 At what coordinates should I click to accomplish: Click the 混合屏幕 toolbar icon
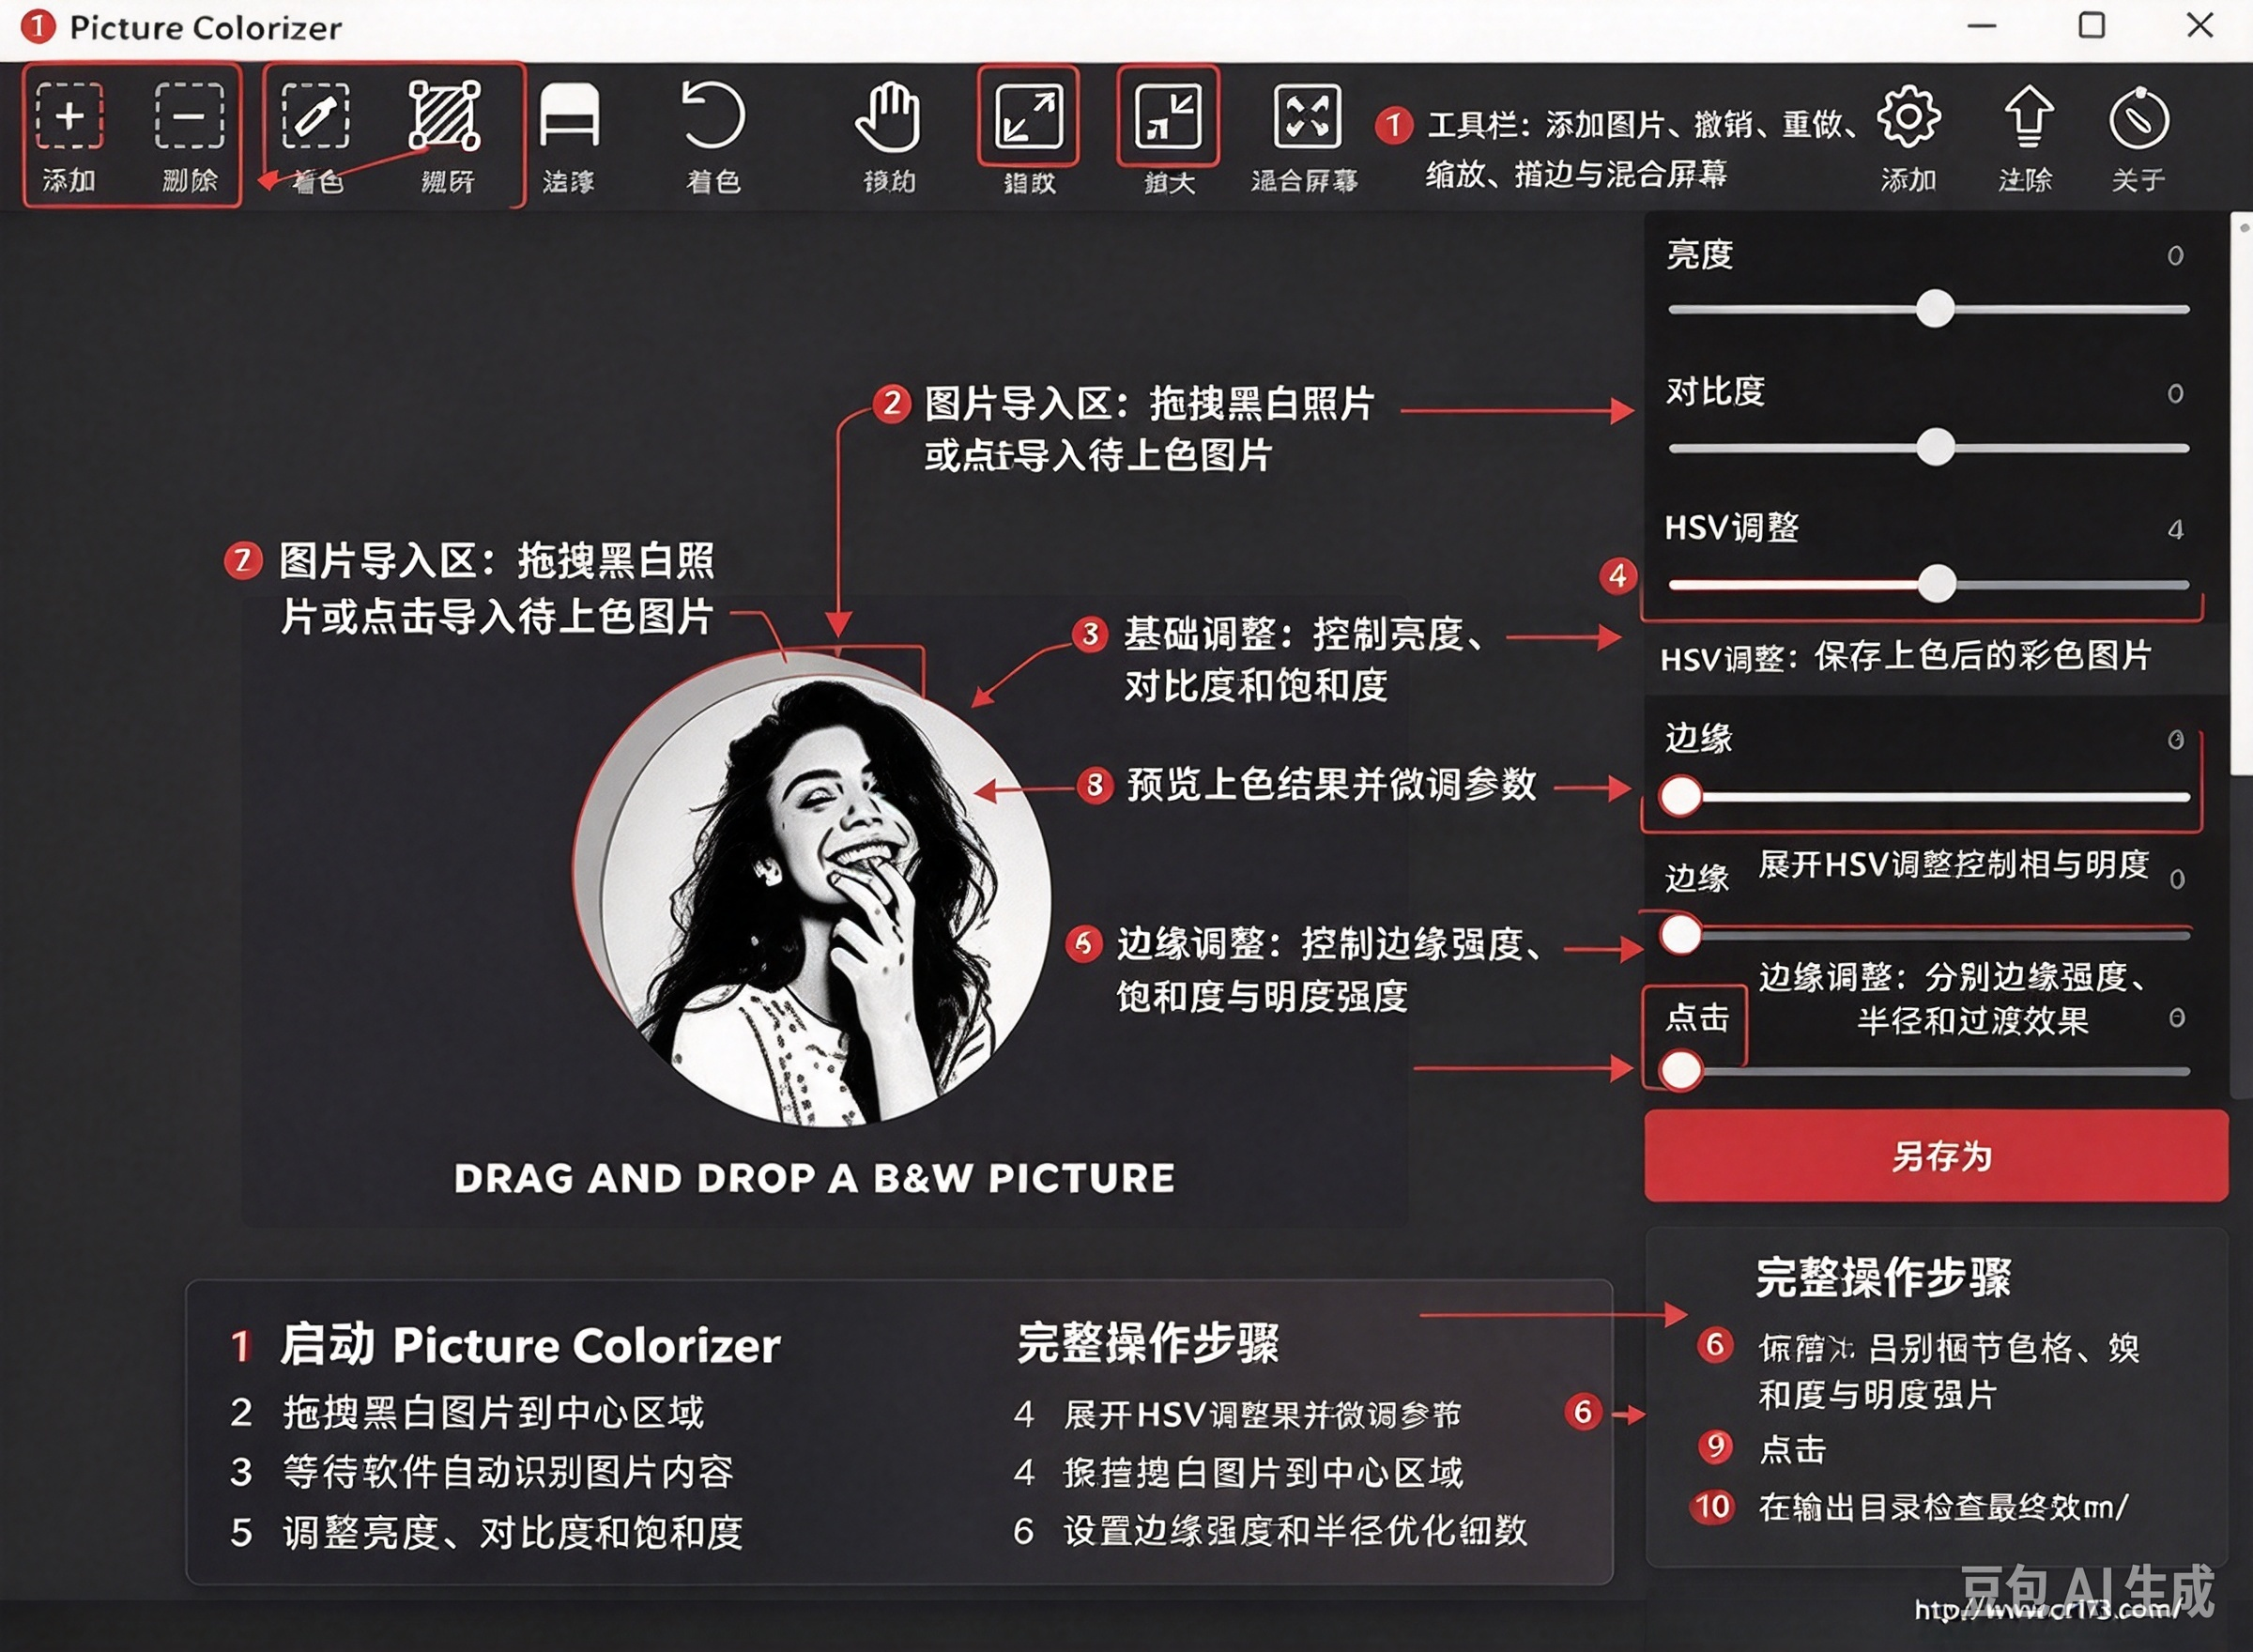pyautogui.click(x=1307, y=117)
